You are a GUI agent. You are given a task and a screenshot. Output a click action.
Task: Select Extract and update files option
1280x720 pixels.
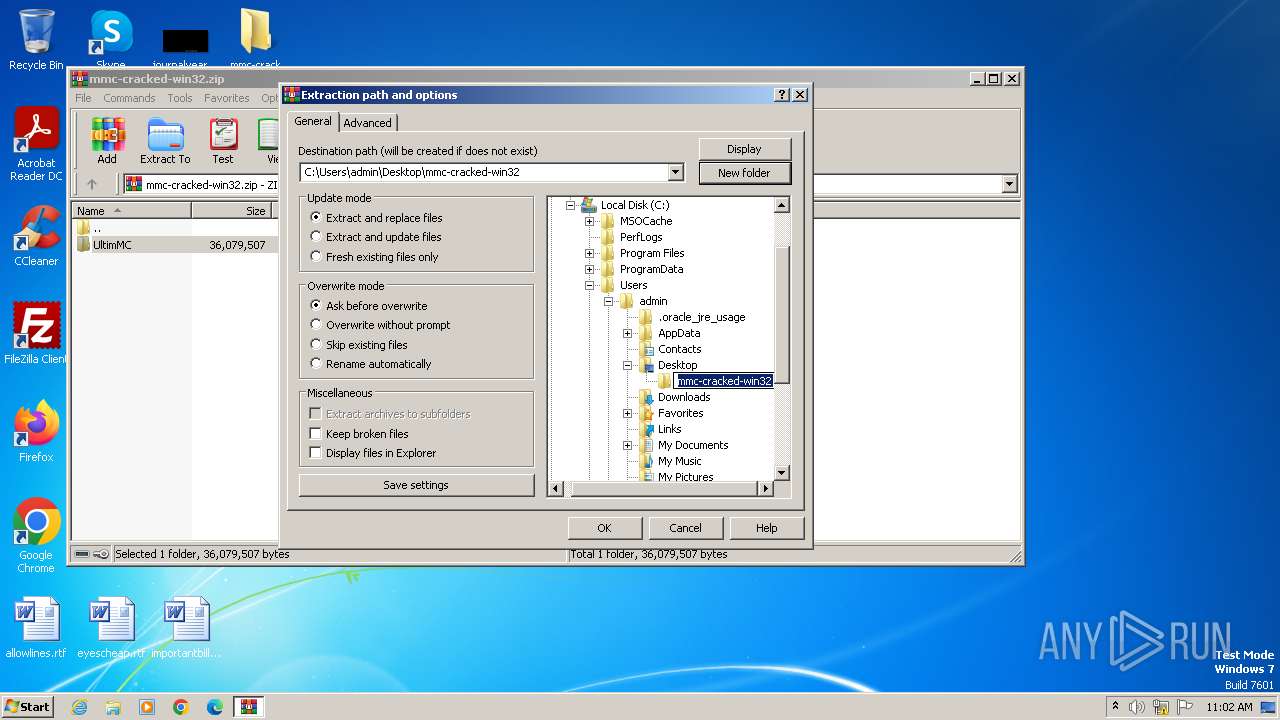(376, 237)
